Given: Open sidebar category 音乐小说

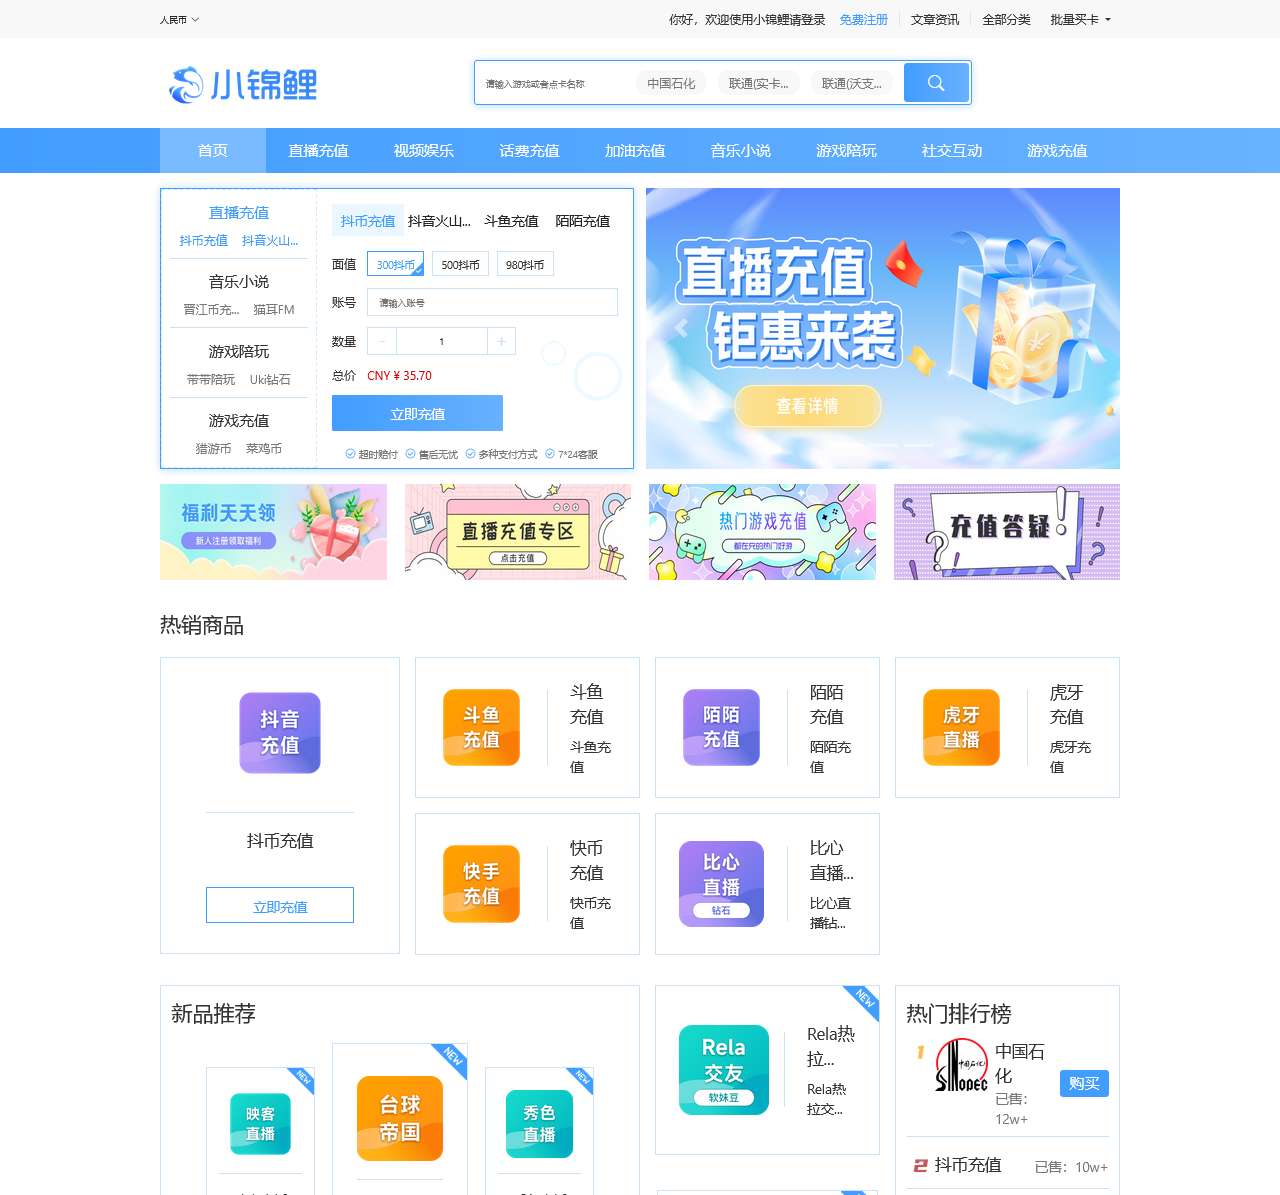Looking at the screenshot, I should click(238, 281).
